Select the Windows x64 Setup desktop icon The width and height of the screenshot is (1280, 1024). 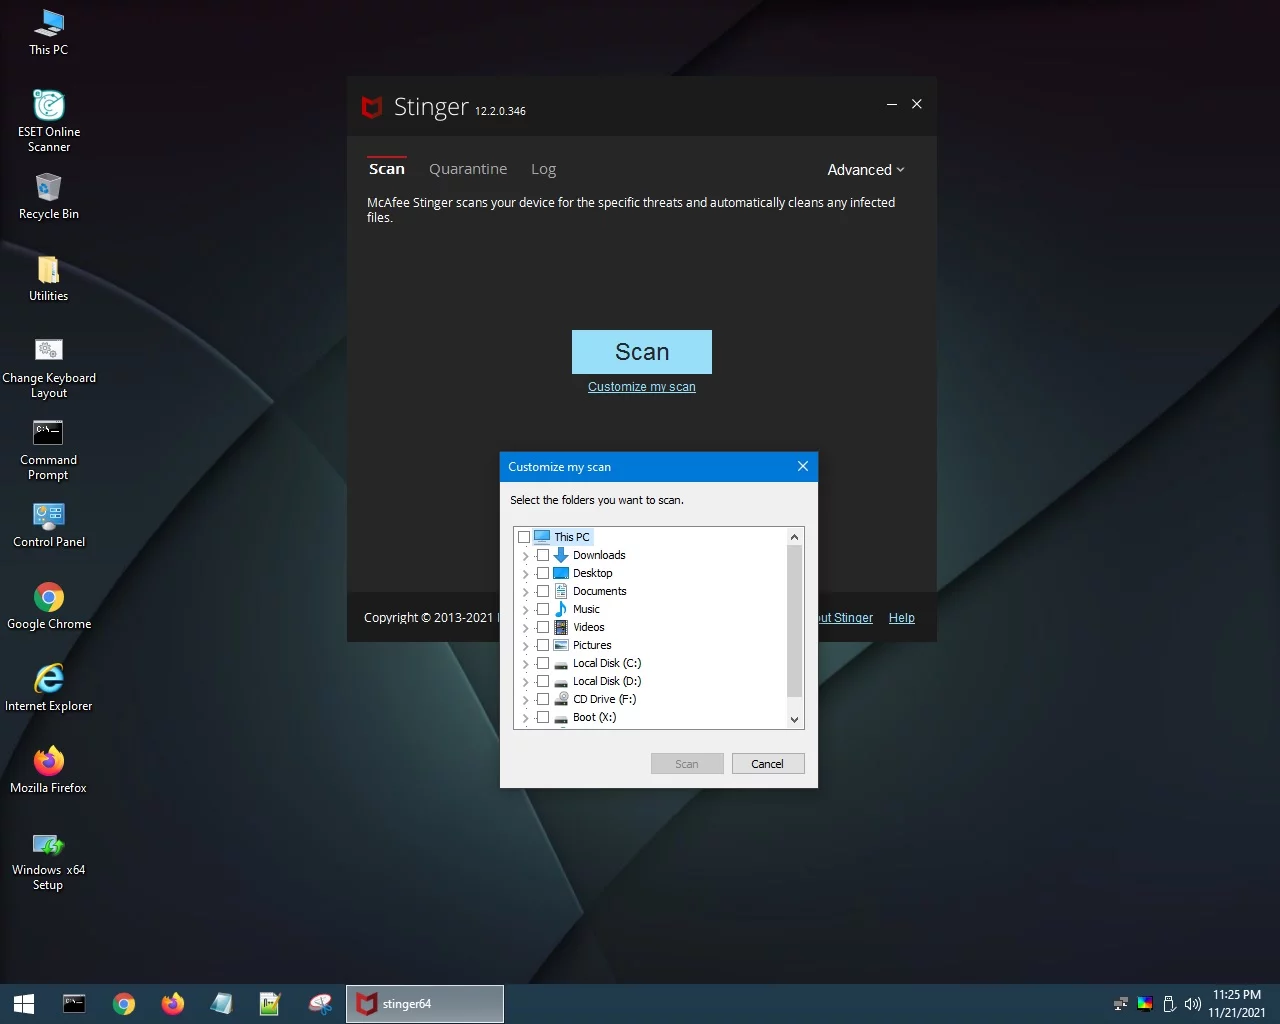pyautogui.click(x=48, y=860)
